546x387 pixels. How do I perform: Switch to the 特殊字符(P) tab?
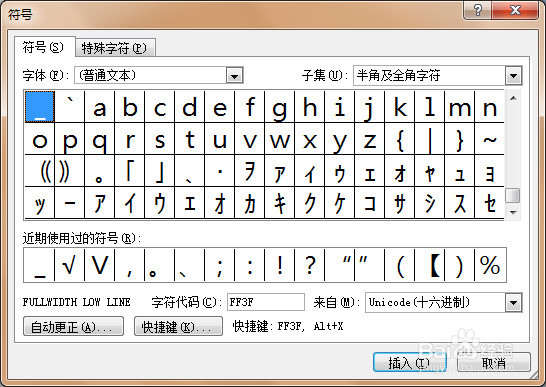[x=115, y=48]
